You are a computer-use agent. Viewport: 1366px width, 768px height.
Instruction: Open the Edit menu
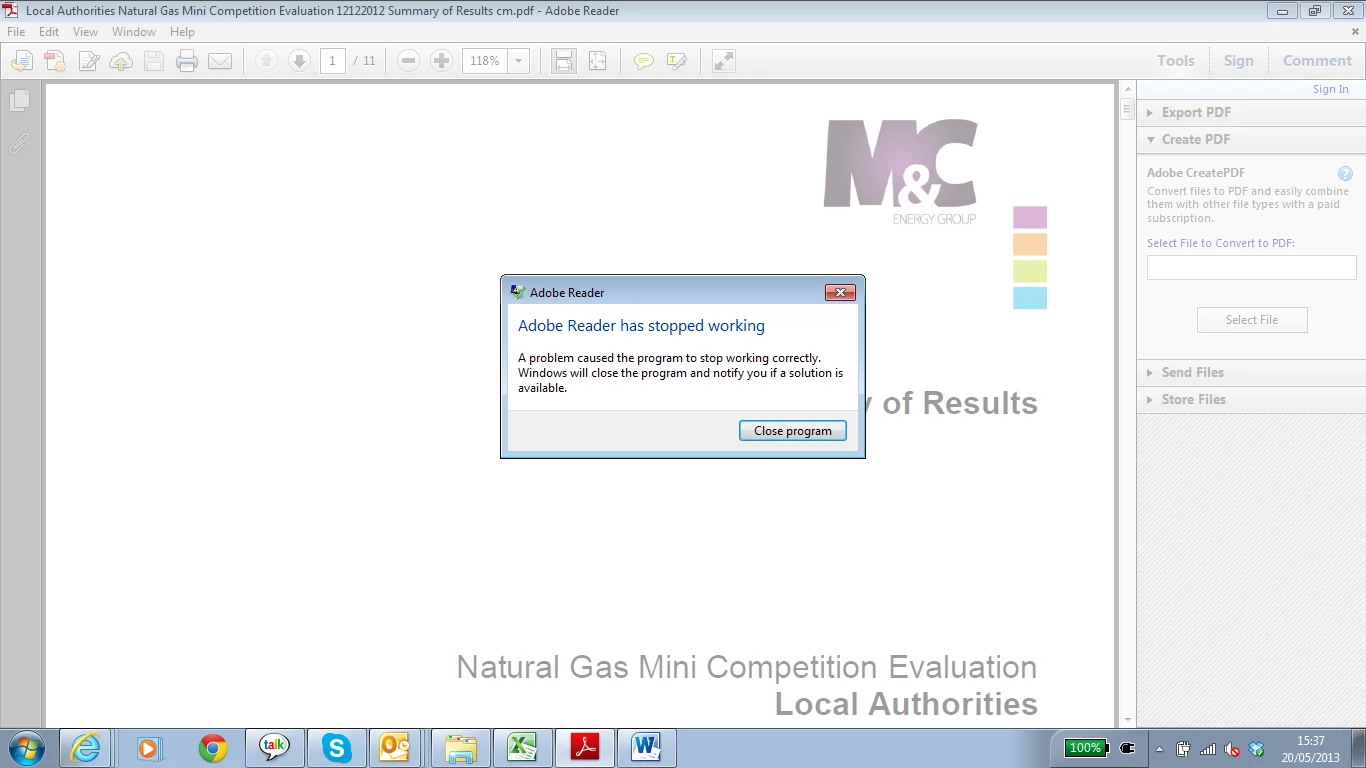pos(49,32)
